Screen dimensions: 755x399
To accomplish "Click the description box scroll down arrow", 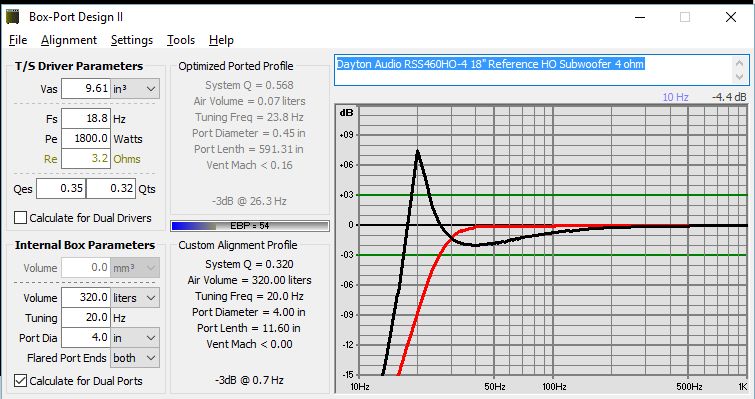I will tap(740, 77).
